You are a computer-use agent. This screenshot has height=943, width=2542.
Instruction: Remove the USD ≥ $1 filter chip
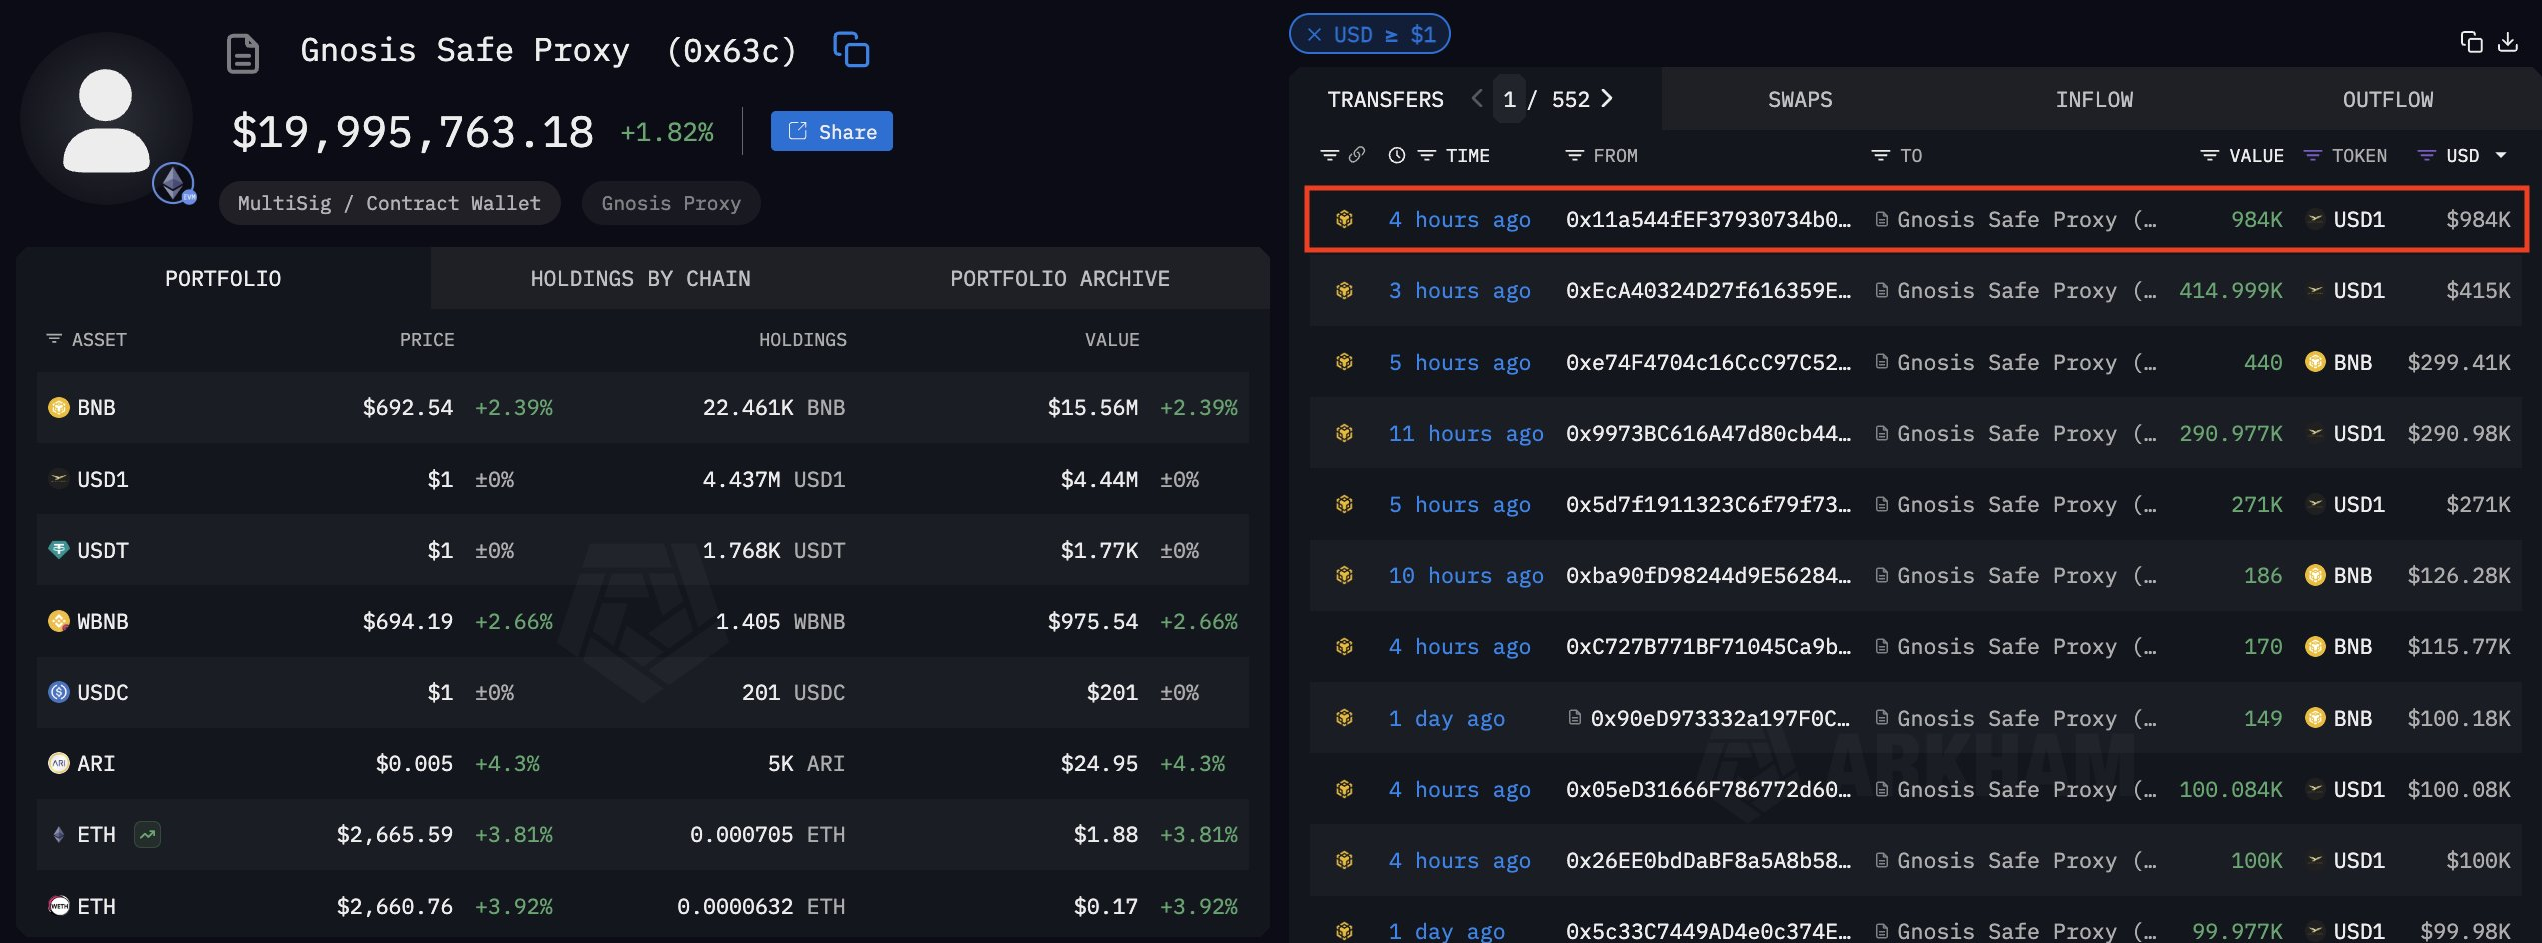tap(1315, 35)
